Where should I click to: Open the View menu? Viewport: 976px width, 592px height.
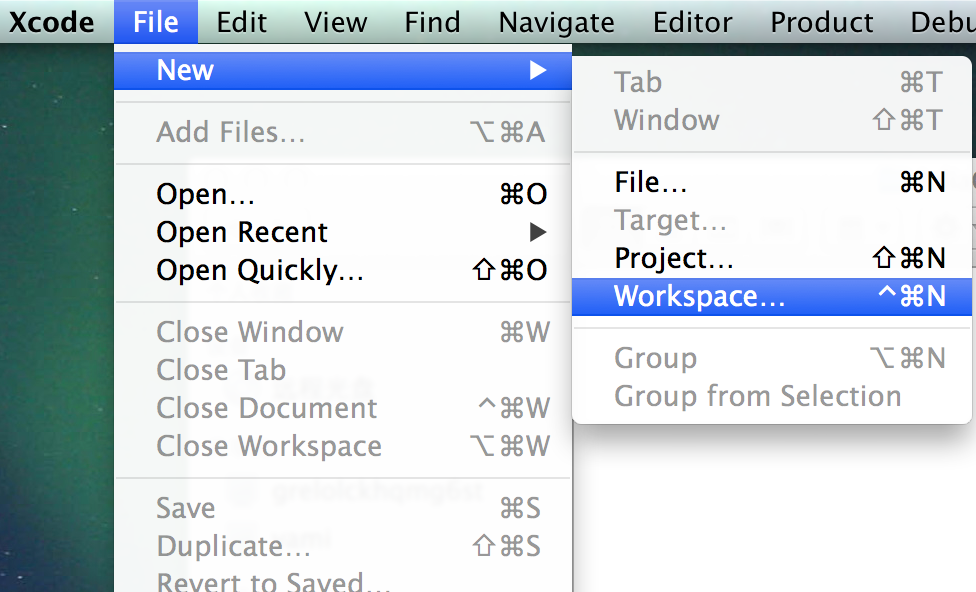(336, 22)
